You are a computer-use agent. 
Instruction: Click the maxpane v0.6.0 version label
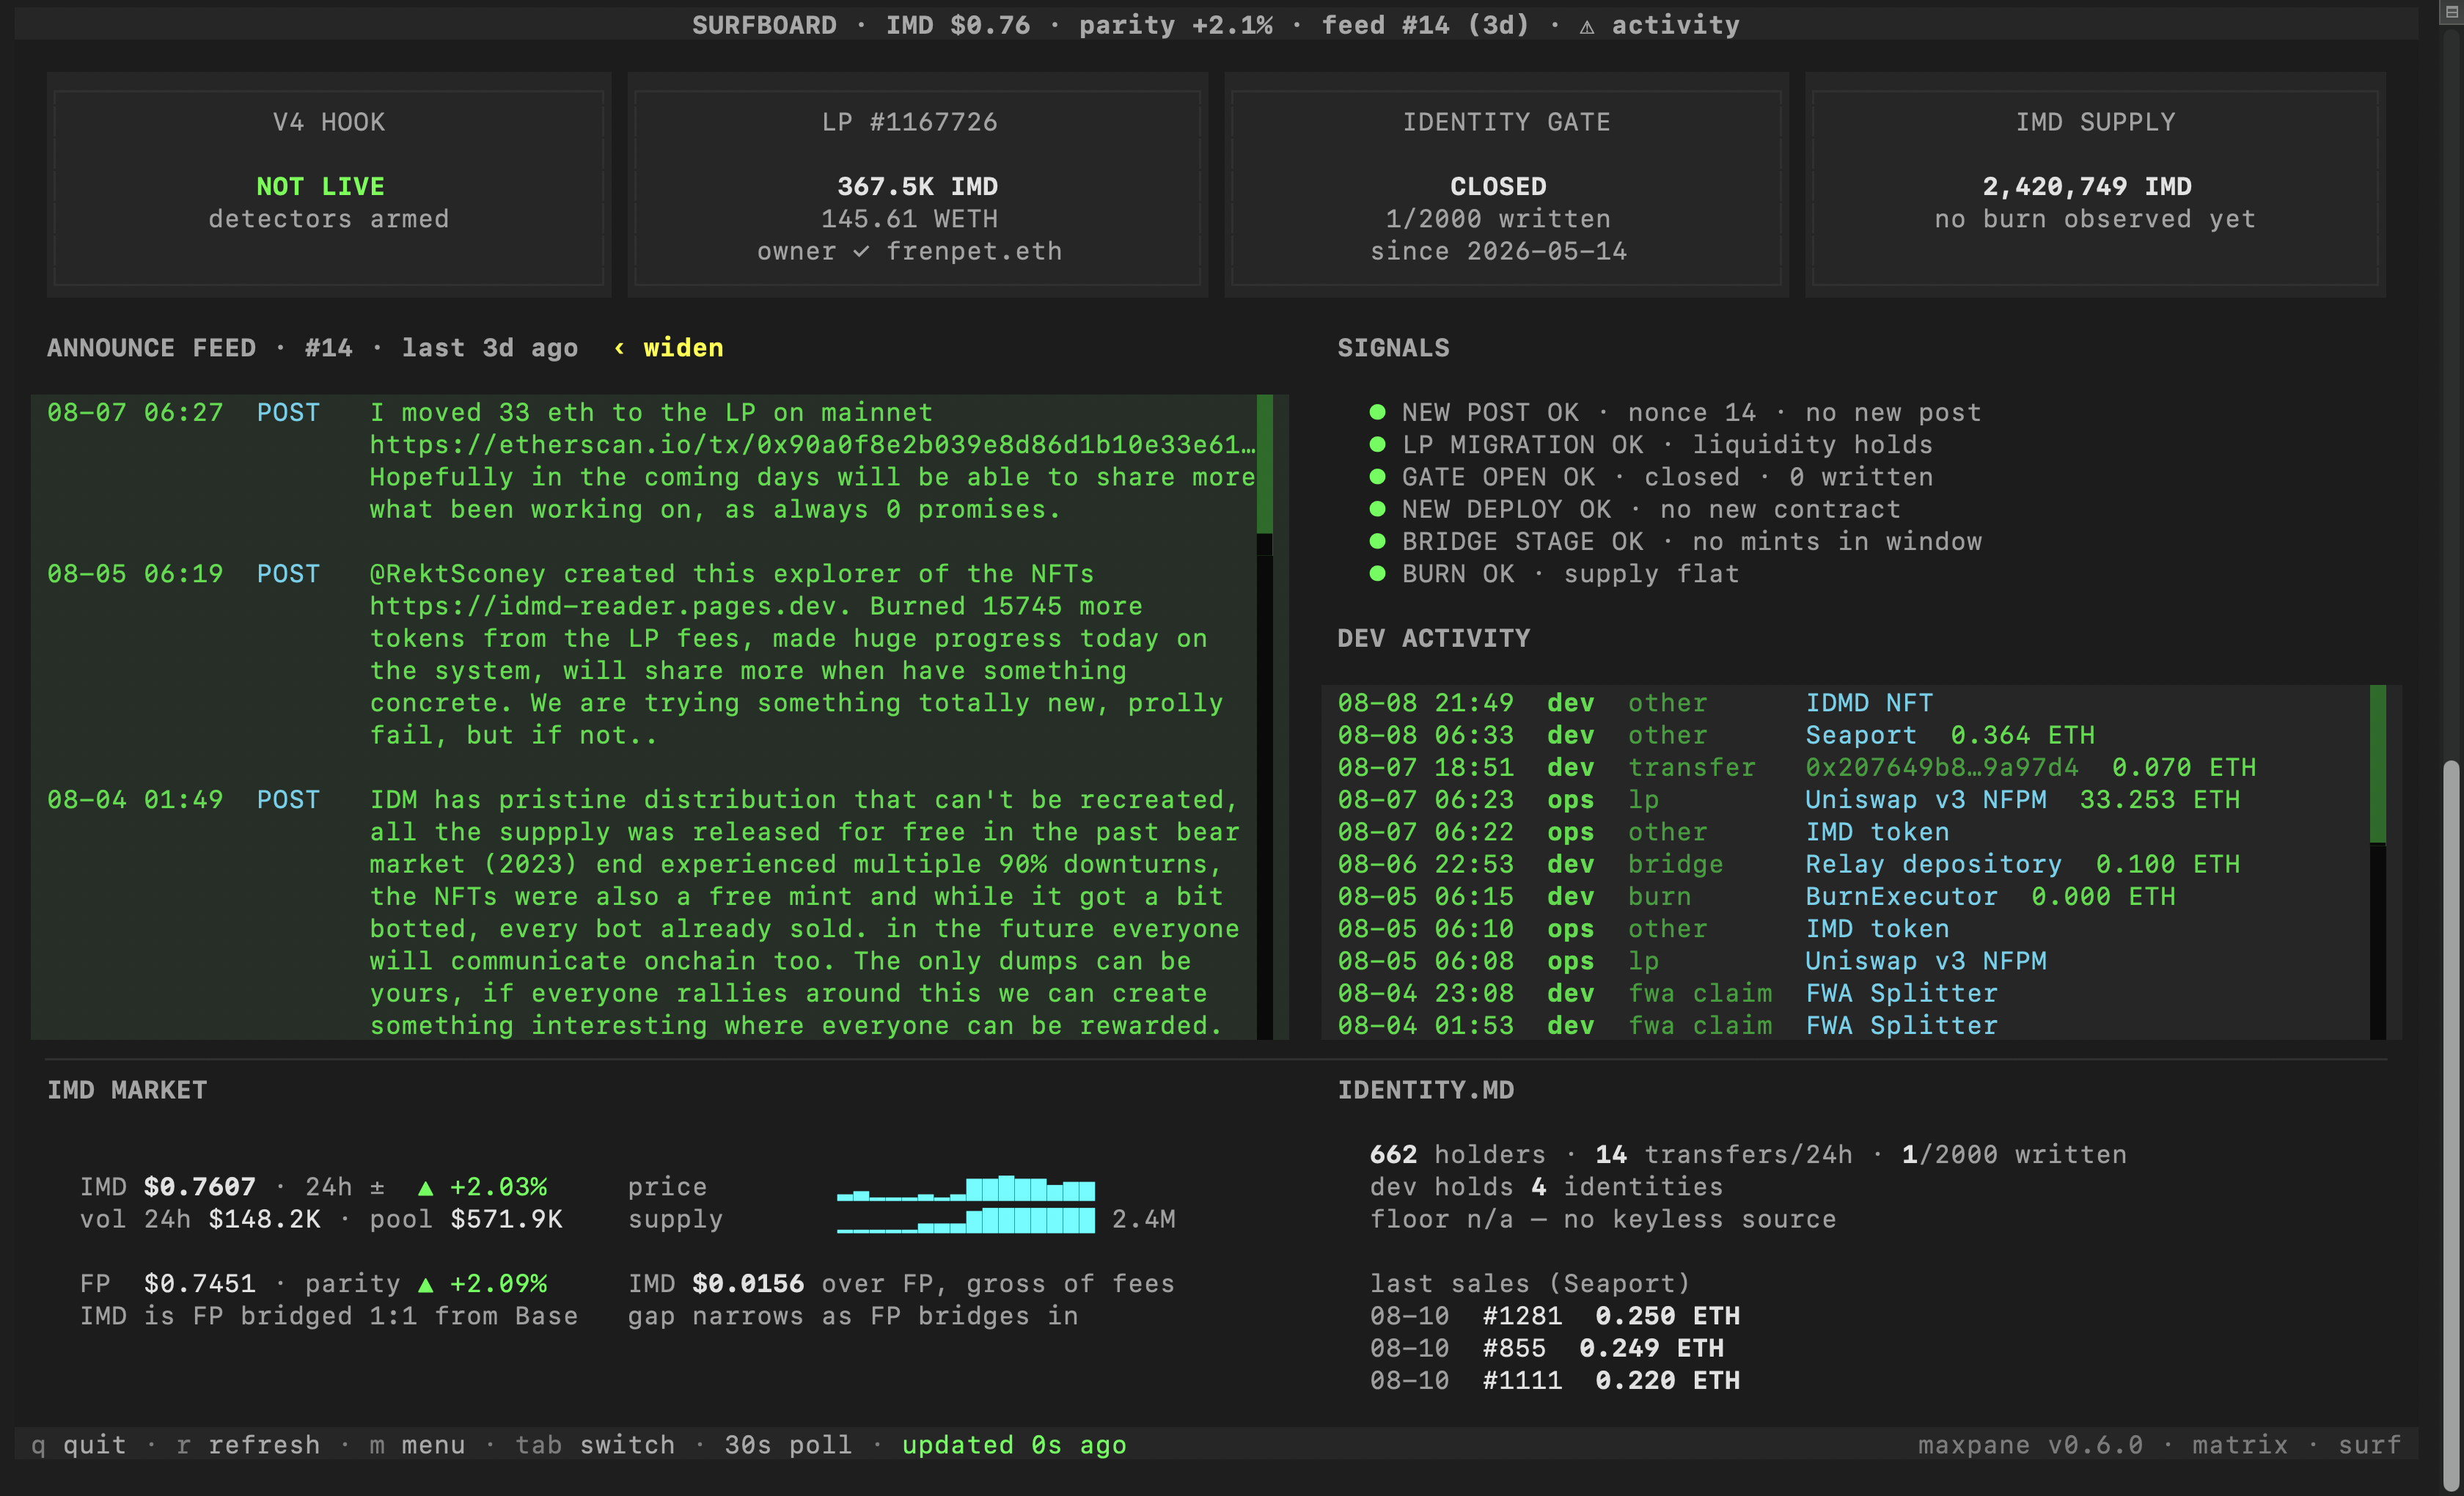[2030, 1445]
